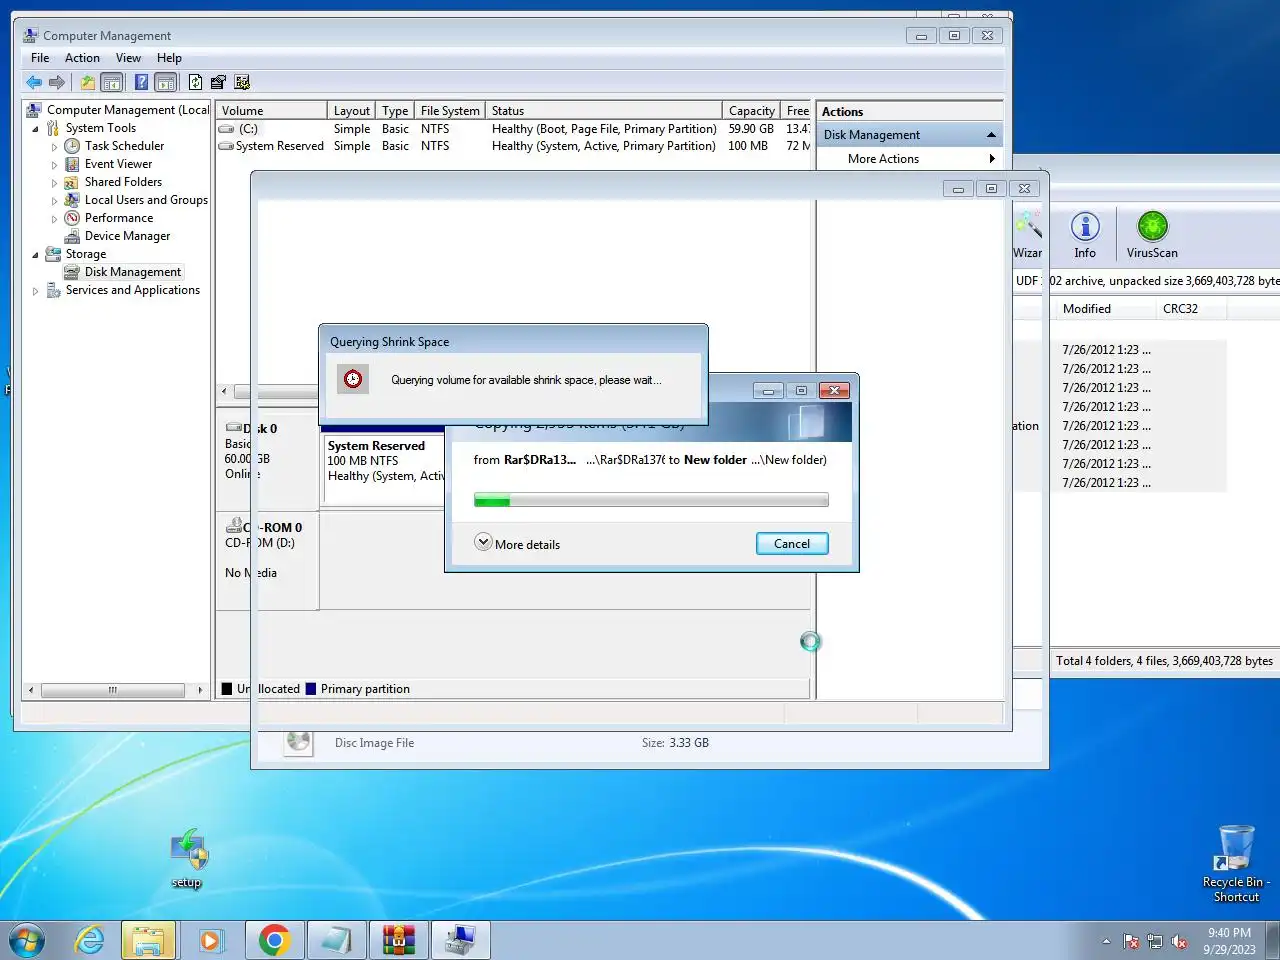Screen dimensions: 1280x960
Task: Click the Refresh toolbar icon
Action: point(196,82)
